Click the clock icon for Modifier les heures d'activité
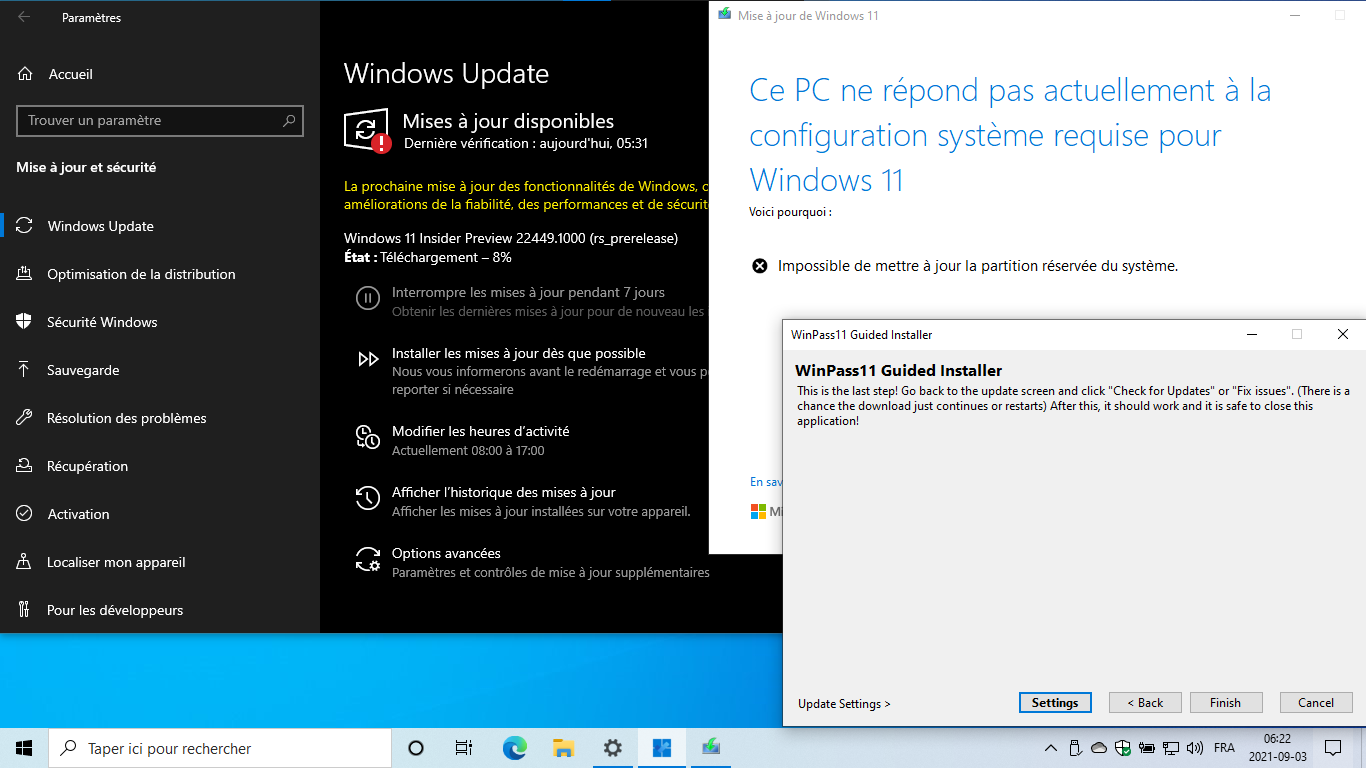 [368, 436]
